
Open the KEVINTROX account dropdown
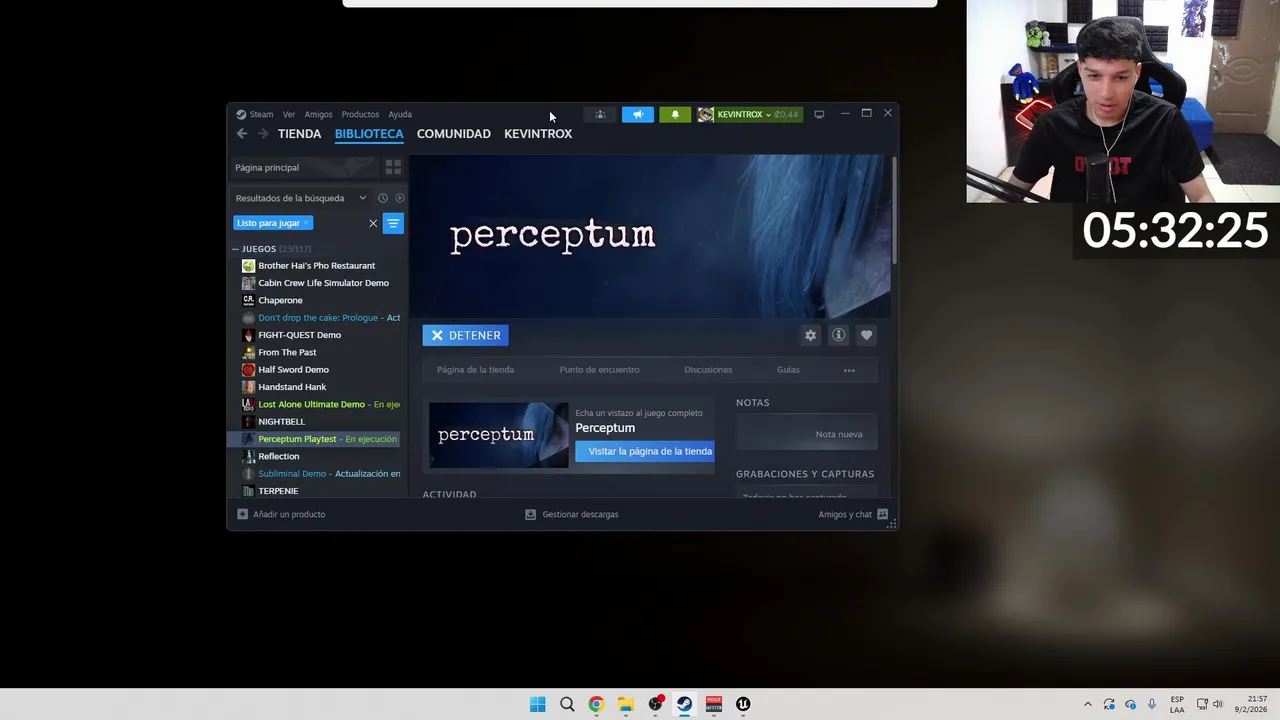750,114
